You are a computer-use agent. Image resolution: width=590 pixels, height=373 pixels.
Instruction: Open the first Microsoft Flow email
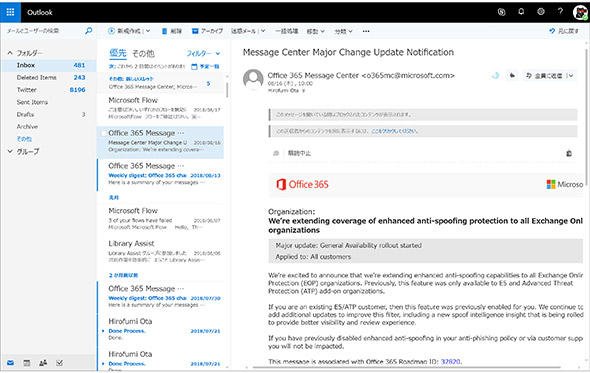click(x=161, y=108)
